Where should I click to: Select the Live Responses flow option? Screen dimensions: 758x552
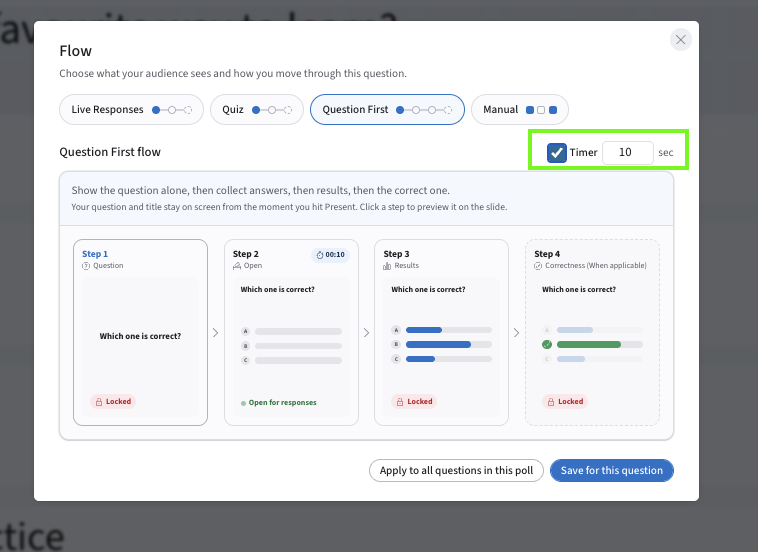coord(131,110)
